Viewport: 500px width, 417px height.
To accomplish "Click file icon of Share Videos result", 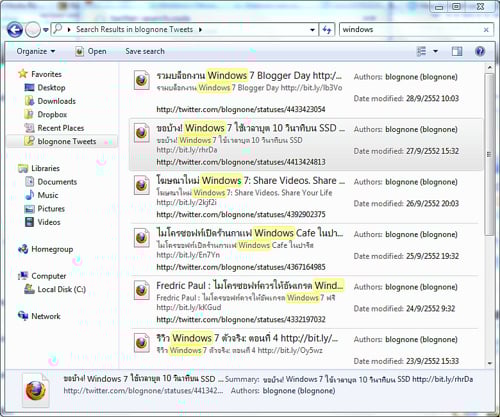I will pos(142,185).
